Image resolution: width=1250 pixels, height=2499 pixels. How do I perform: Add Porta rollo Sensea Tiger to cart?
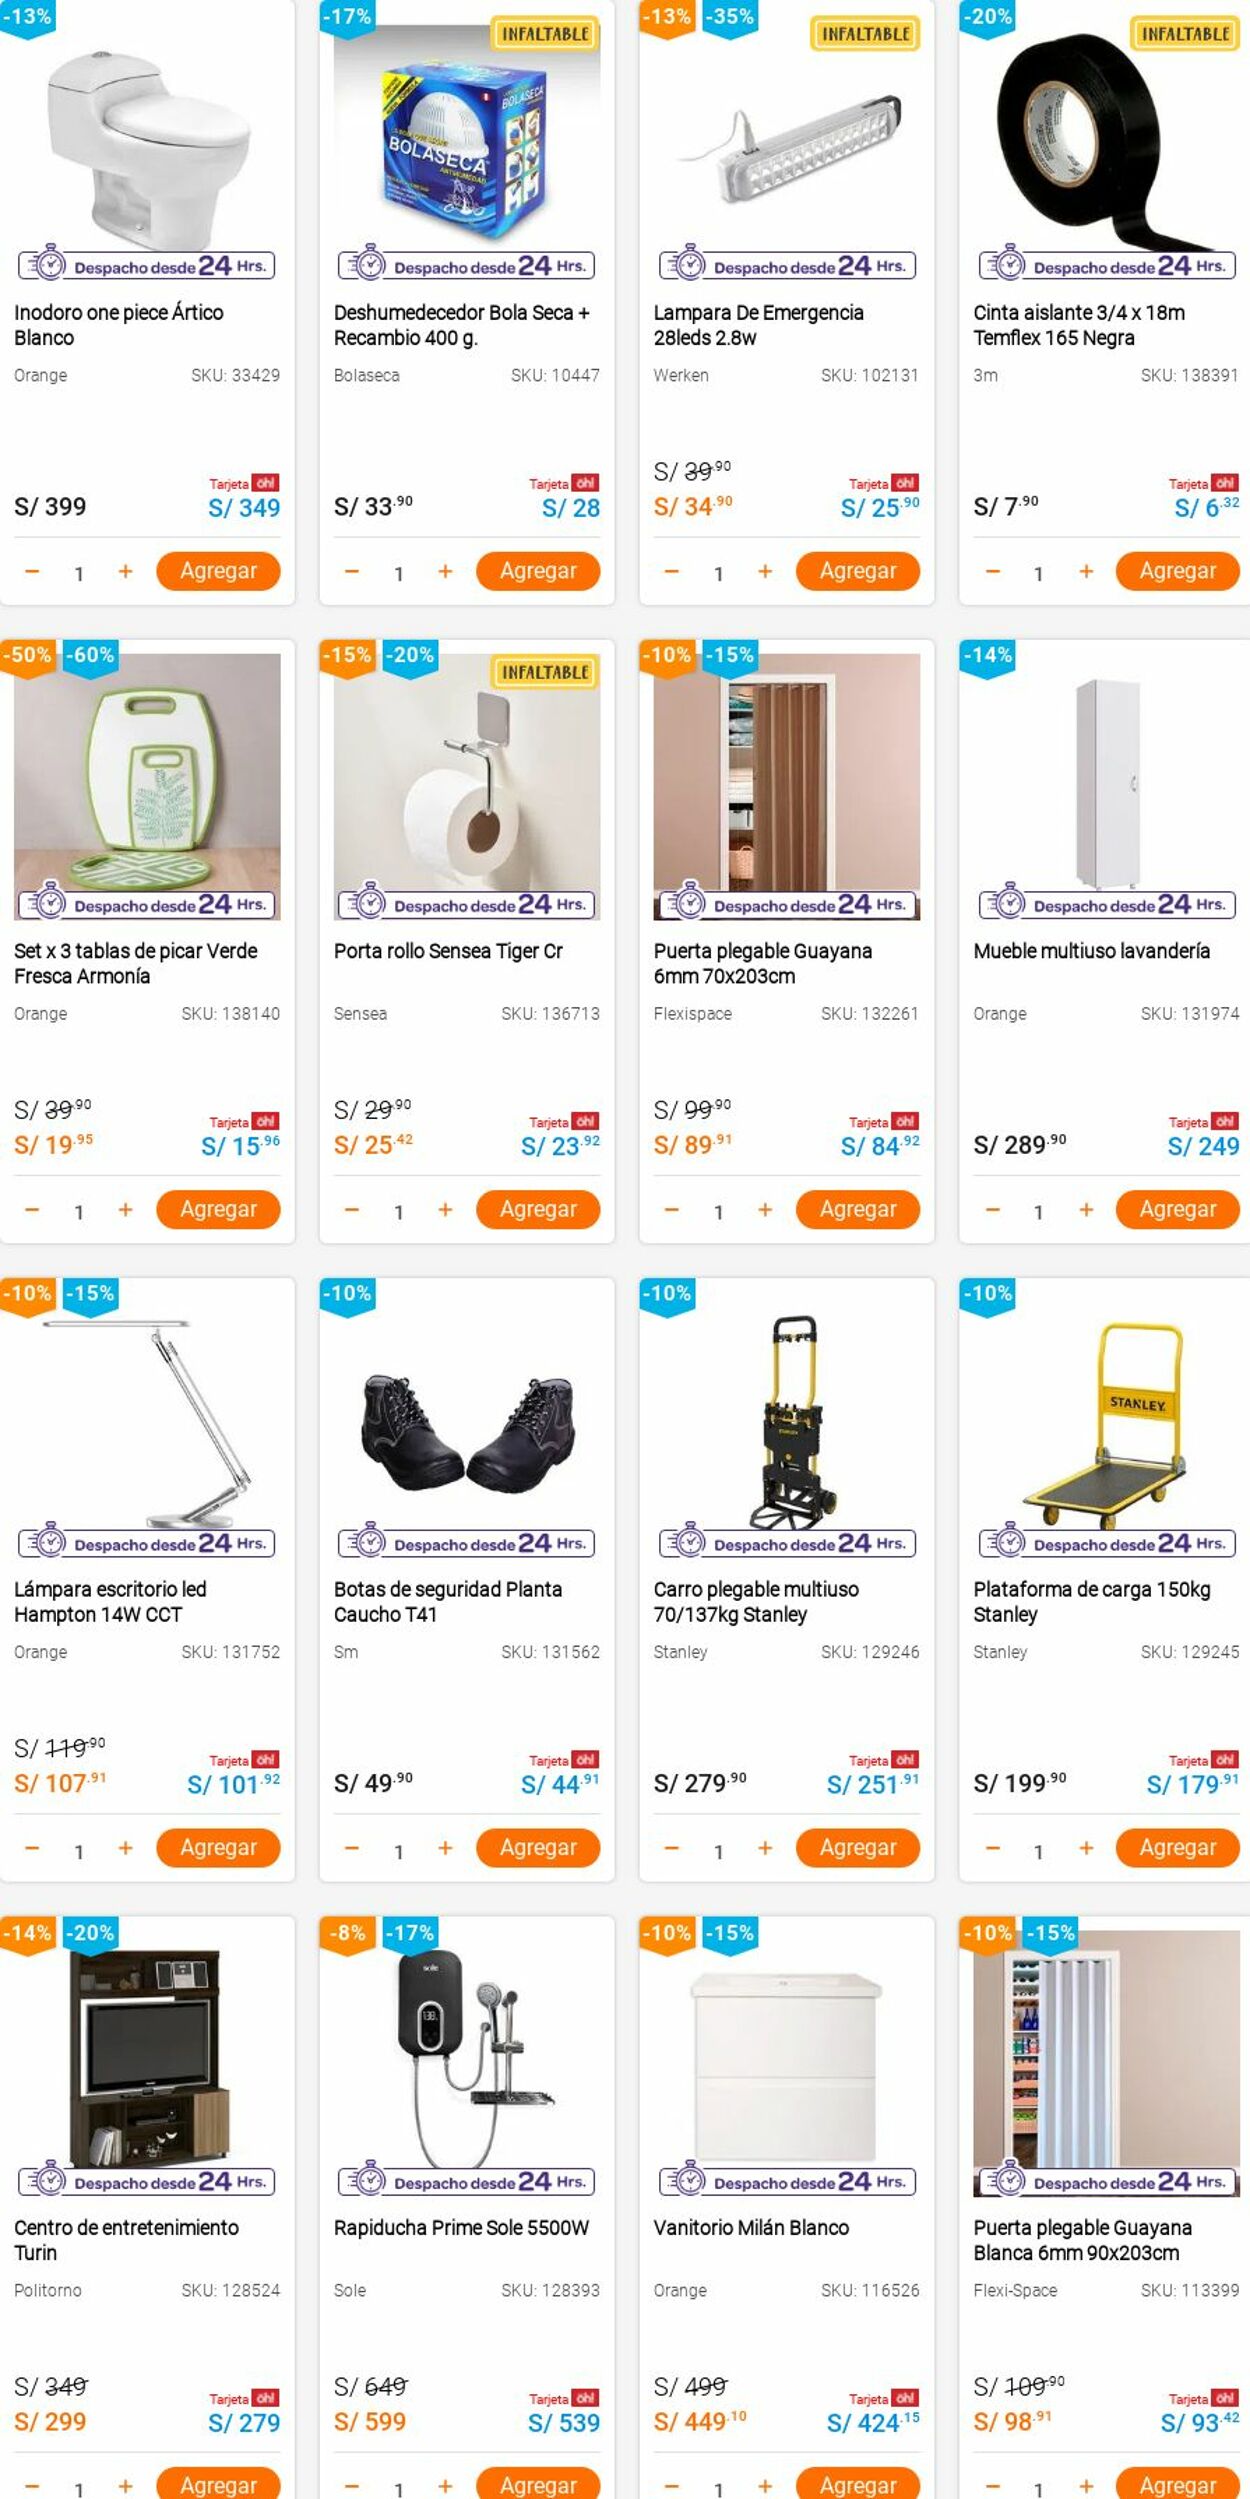537,1209
